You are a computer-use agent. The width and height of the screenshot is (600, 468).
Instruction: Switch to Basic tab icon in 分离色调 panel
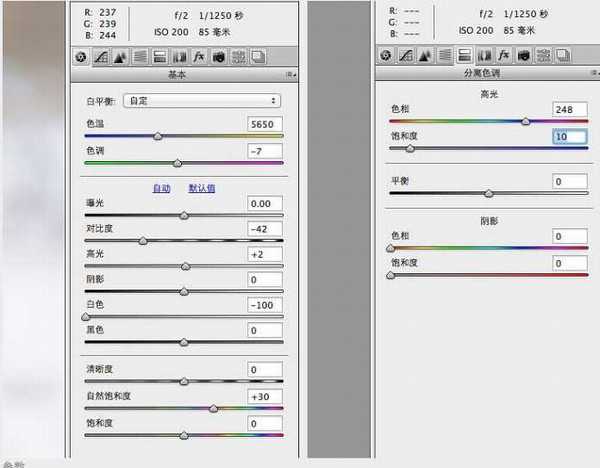coord(386,55)
